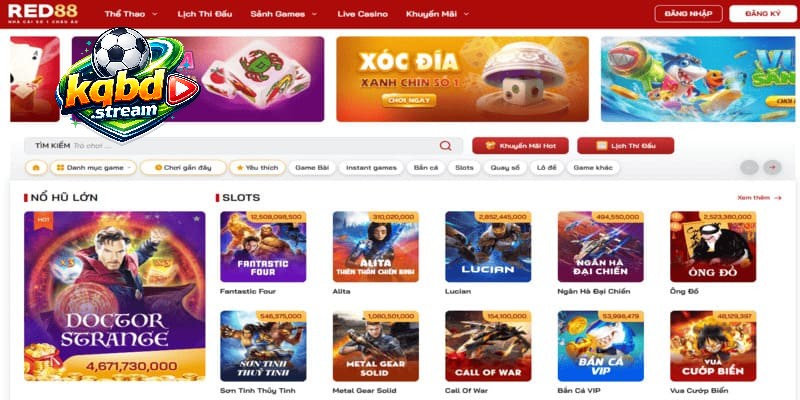Favorite Doctor Strange with star icon
This screenshot has height=400, width=800.
[196, 219]
